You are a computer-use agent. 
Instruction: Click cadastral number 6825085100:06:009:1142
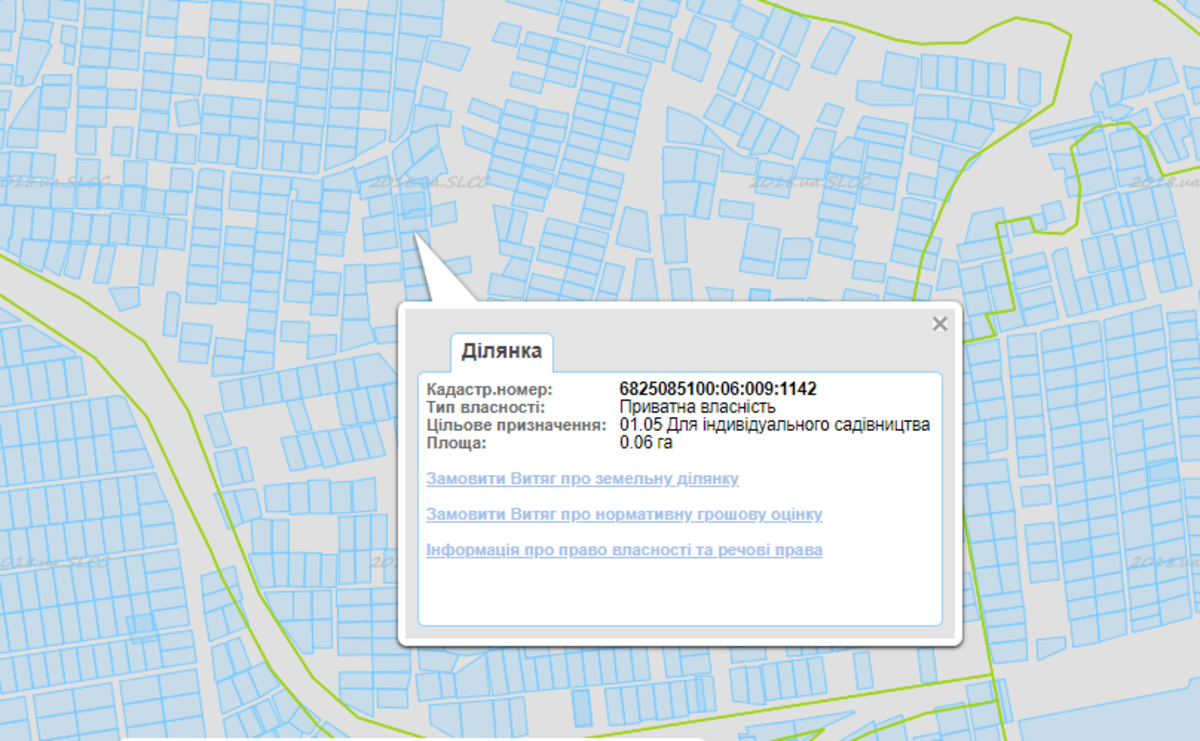click(x=718, y=389)
